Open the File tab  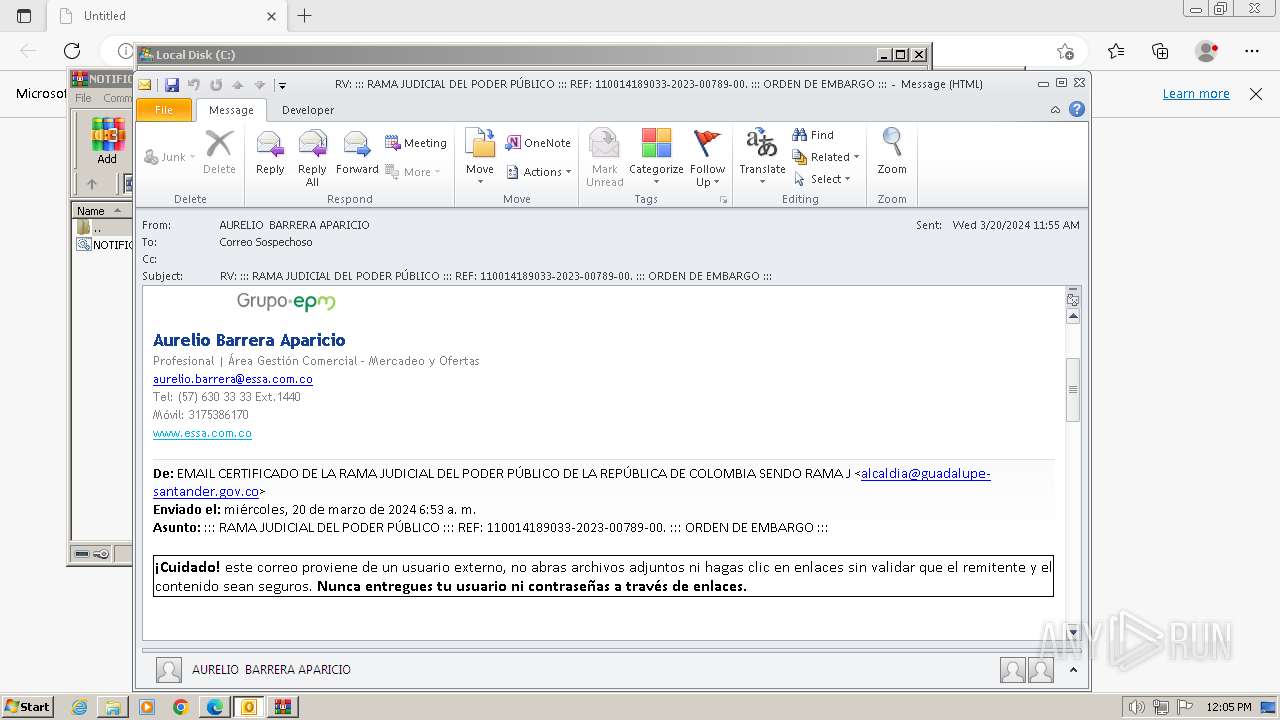164,110
